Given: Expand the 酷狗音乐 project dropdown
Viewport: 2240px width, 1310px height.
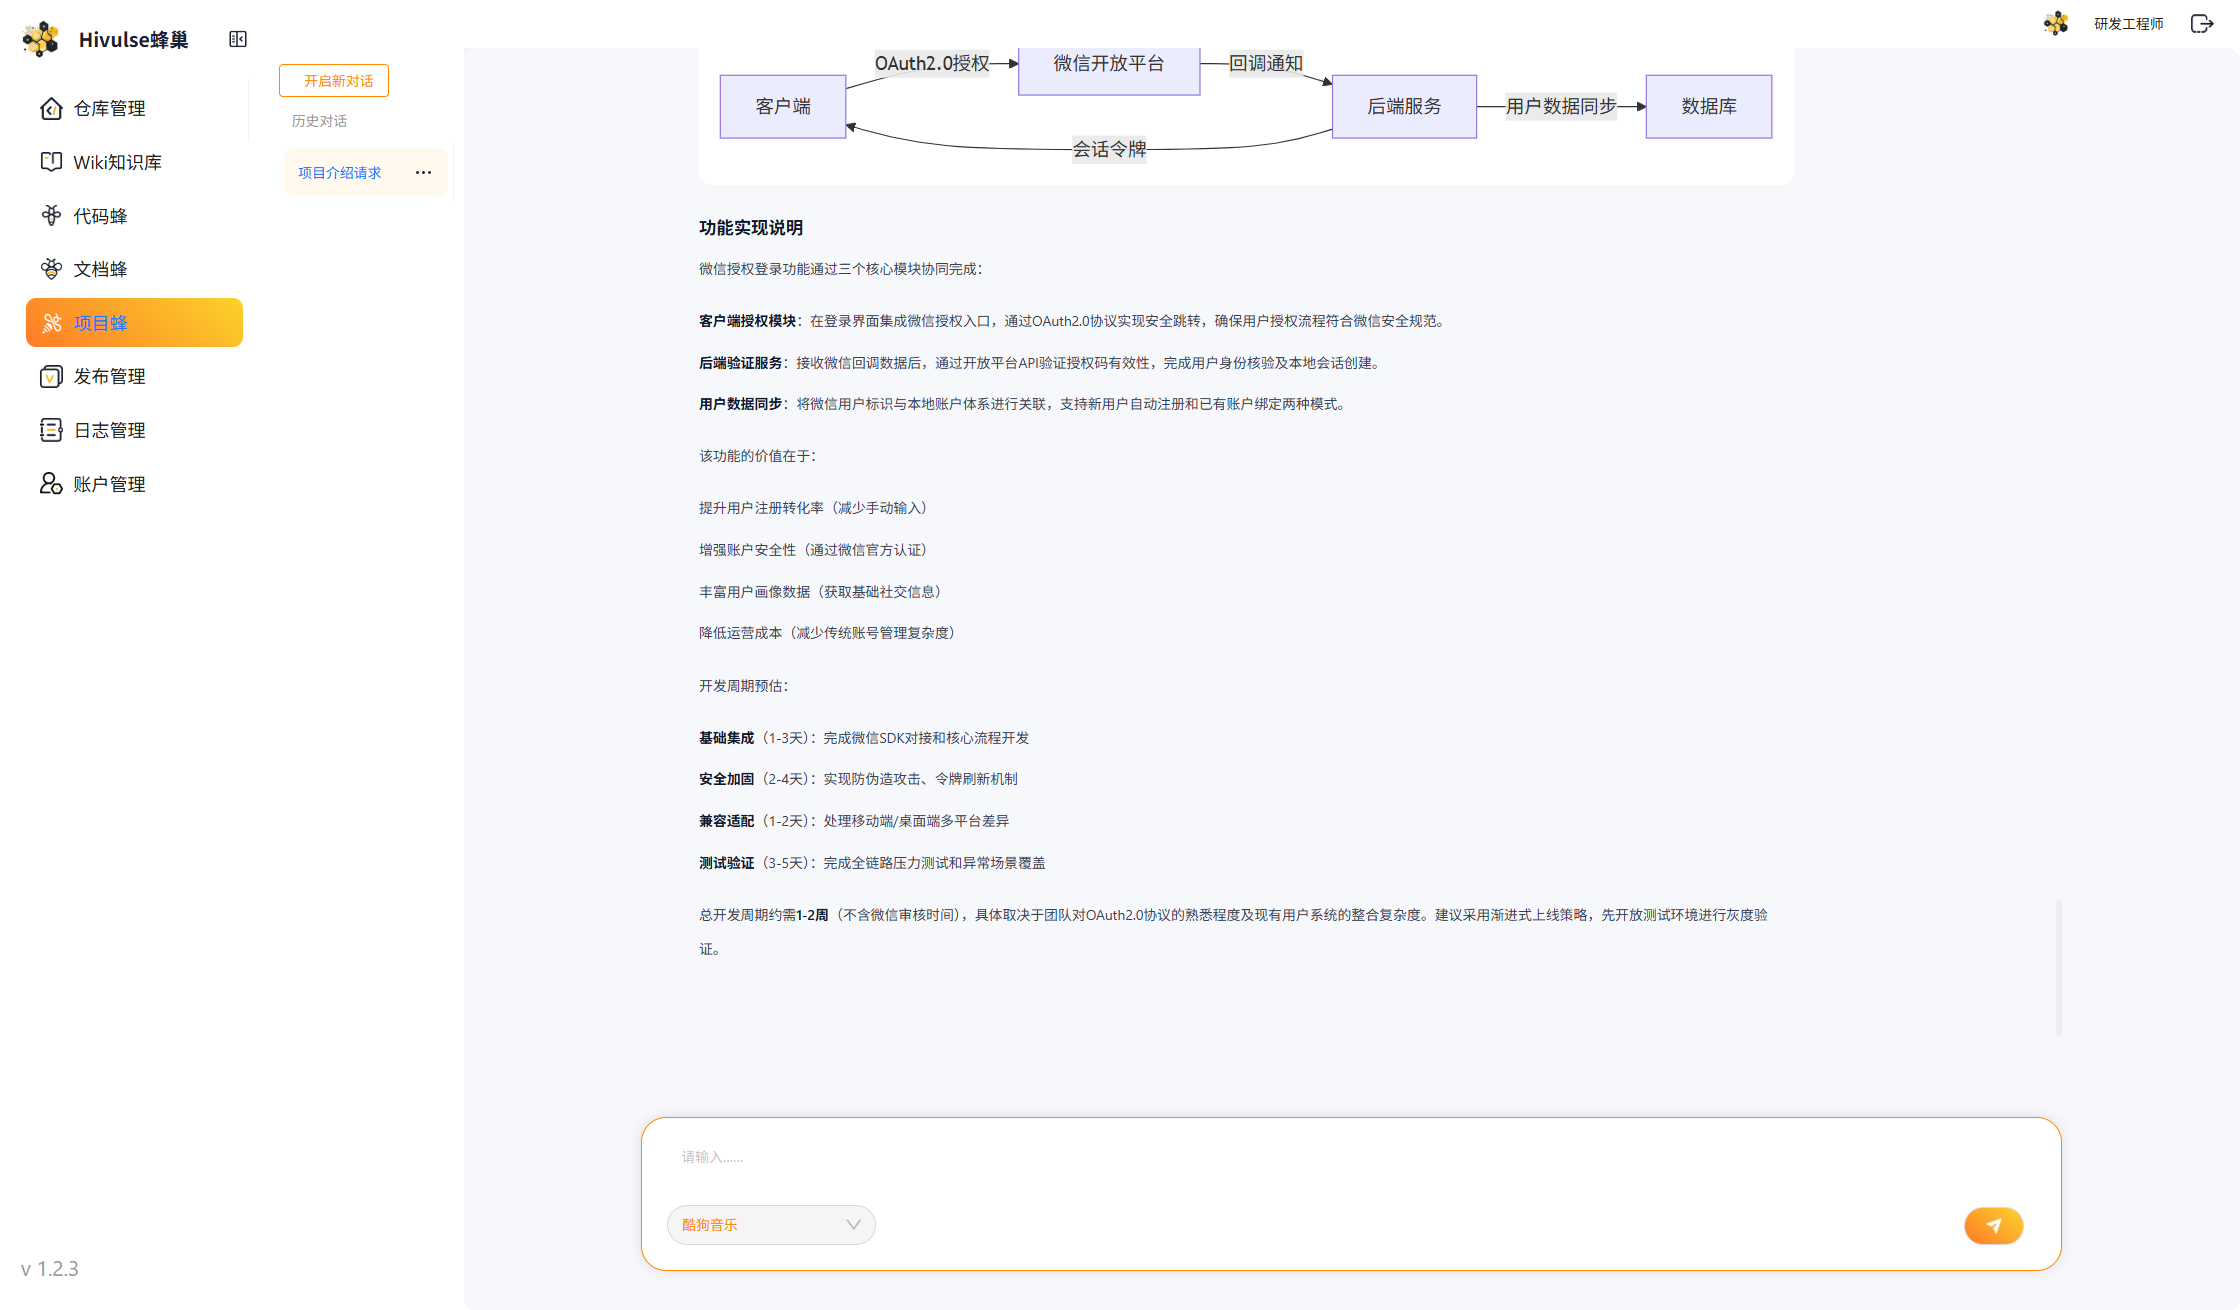Looking at the screenshot, I should (x=771, y=1225).
